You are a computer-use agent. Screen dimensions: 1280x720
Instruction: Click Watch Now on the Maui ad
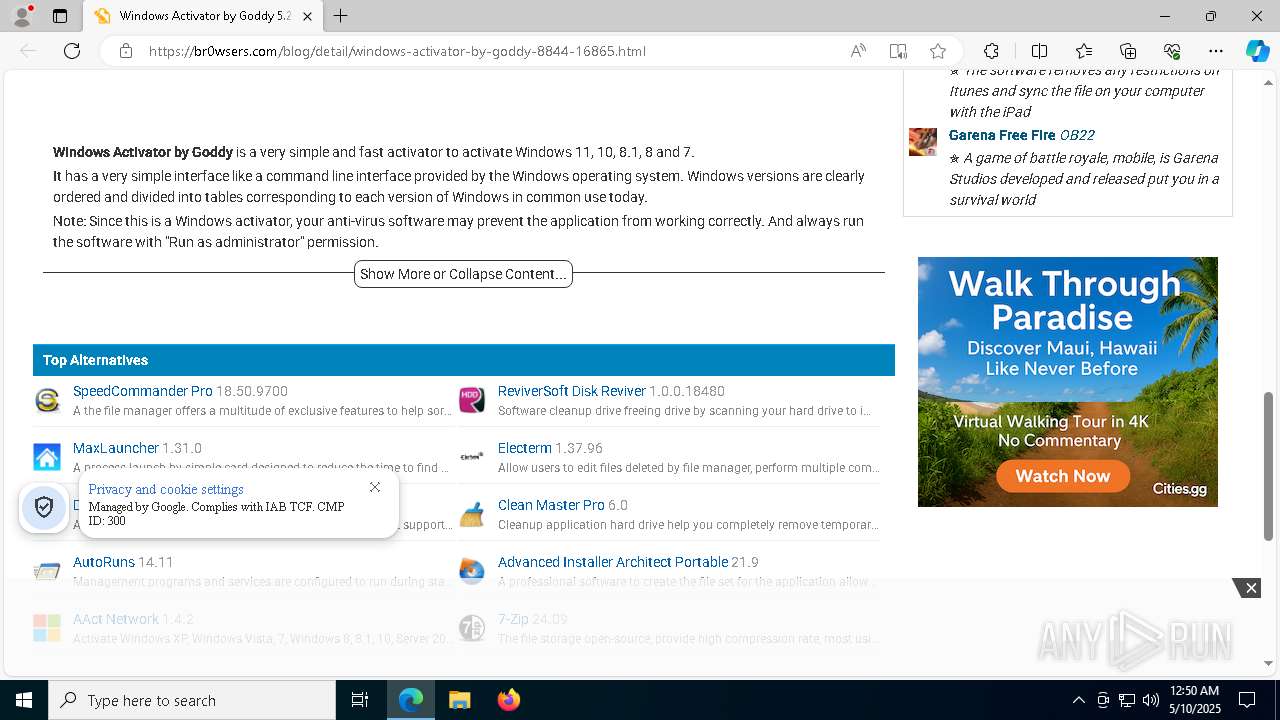point(1063,476)
